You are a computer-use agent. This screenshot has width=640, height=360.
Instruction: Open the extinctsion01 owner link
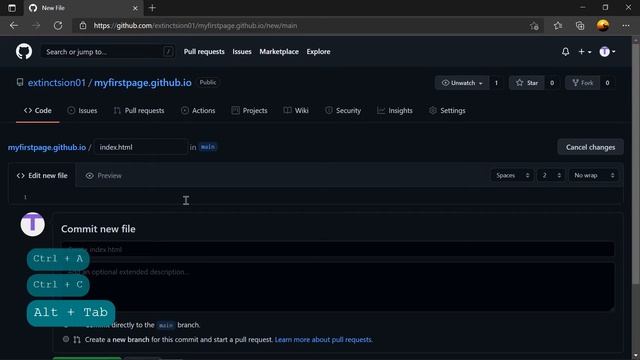(57, 82)
